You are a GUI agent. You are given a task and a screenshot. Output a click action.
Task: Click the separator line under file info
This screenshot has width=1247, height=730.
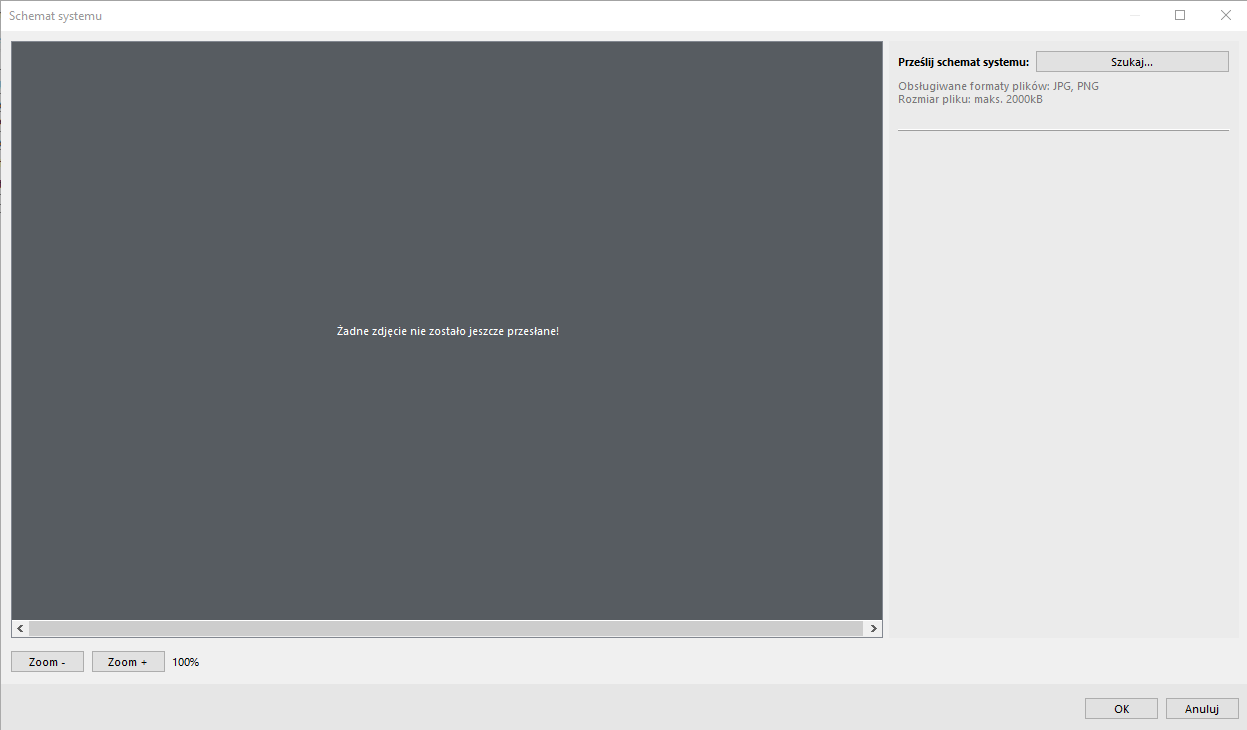[x=1062, y=130]
